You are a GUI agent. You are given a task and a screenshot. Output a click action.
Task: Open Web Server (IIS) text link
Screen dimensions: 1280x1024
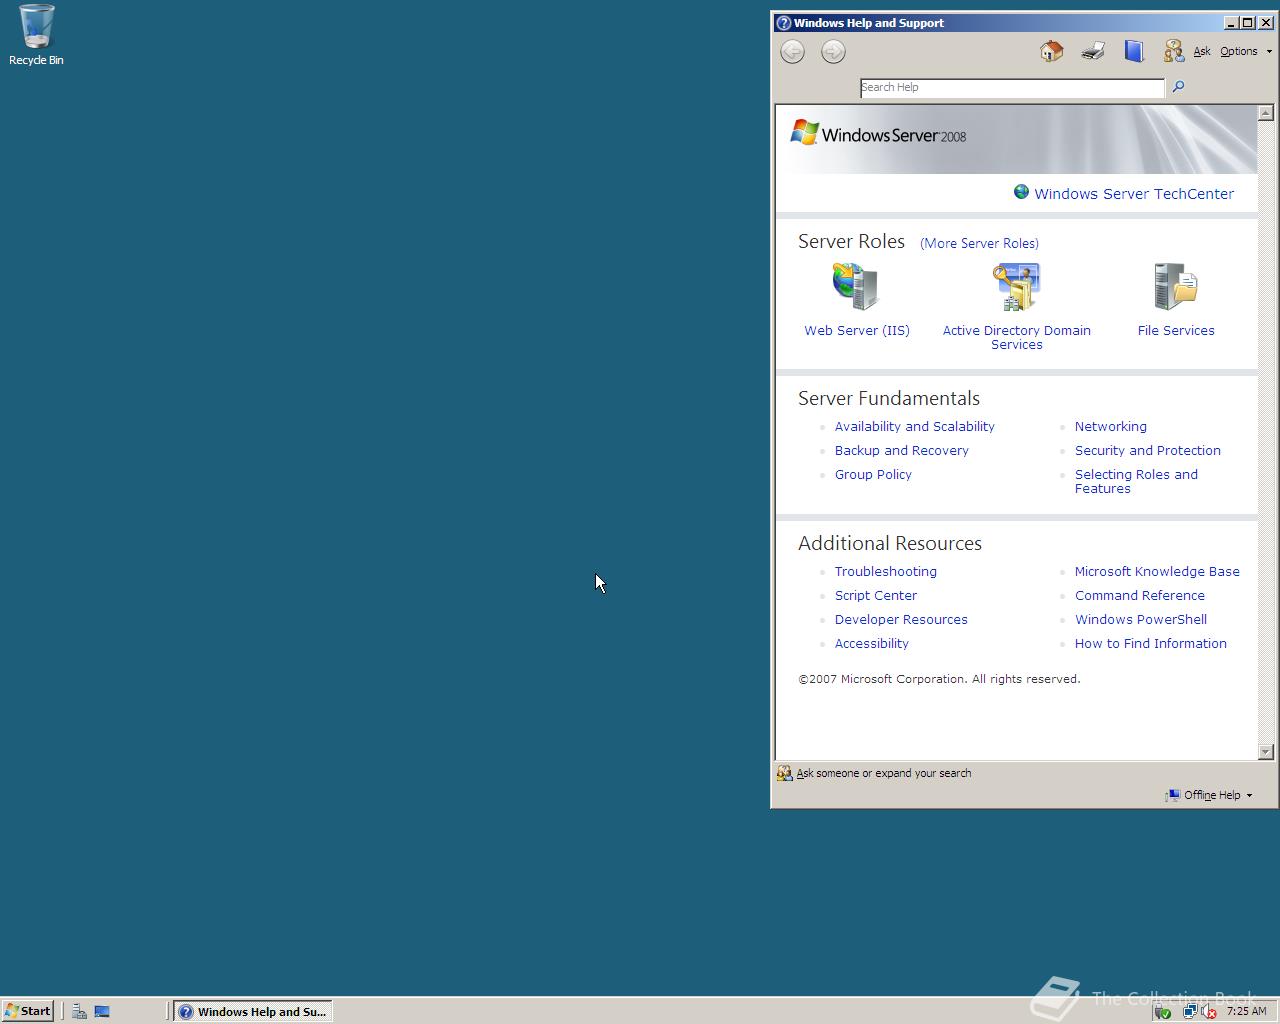[857, 330]
